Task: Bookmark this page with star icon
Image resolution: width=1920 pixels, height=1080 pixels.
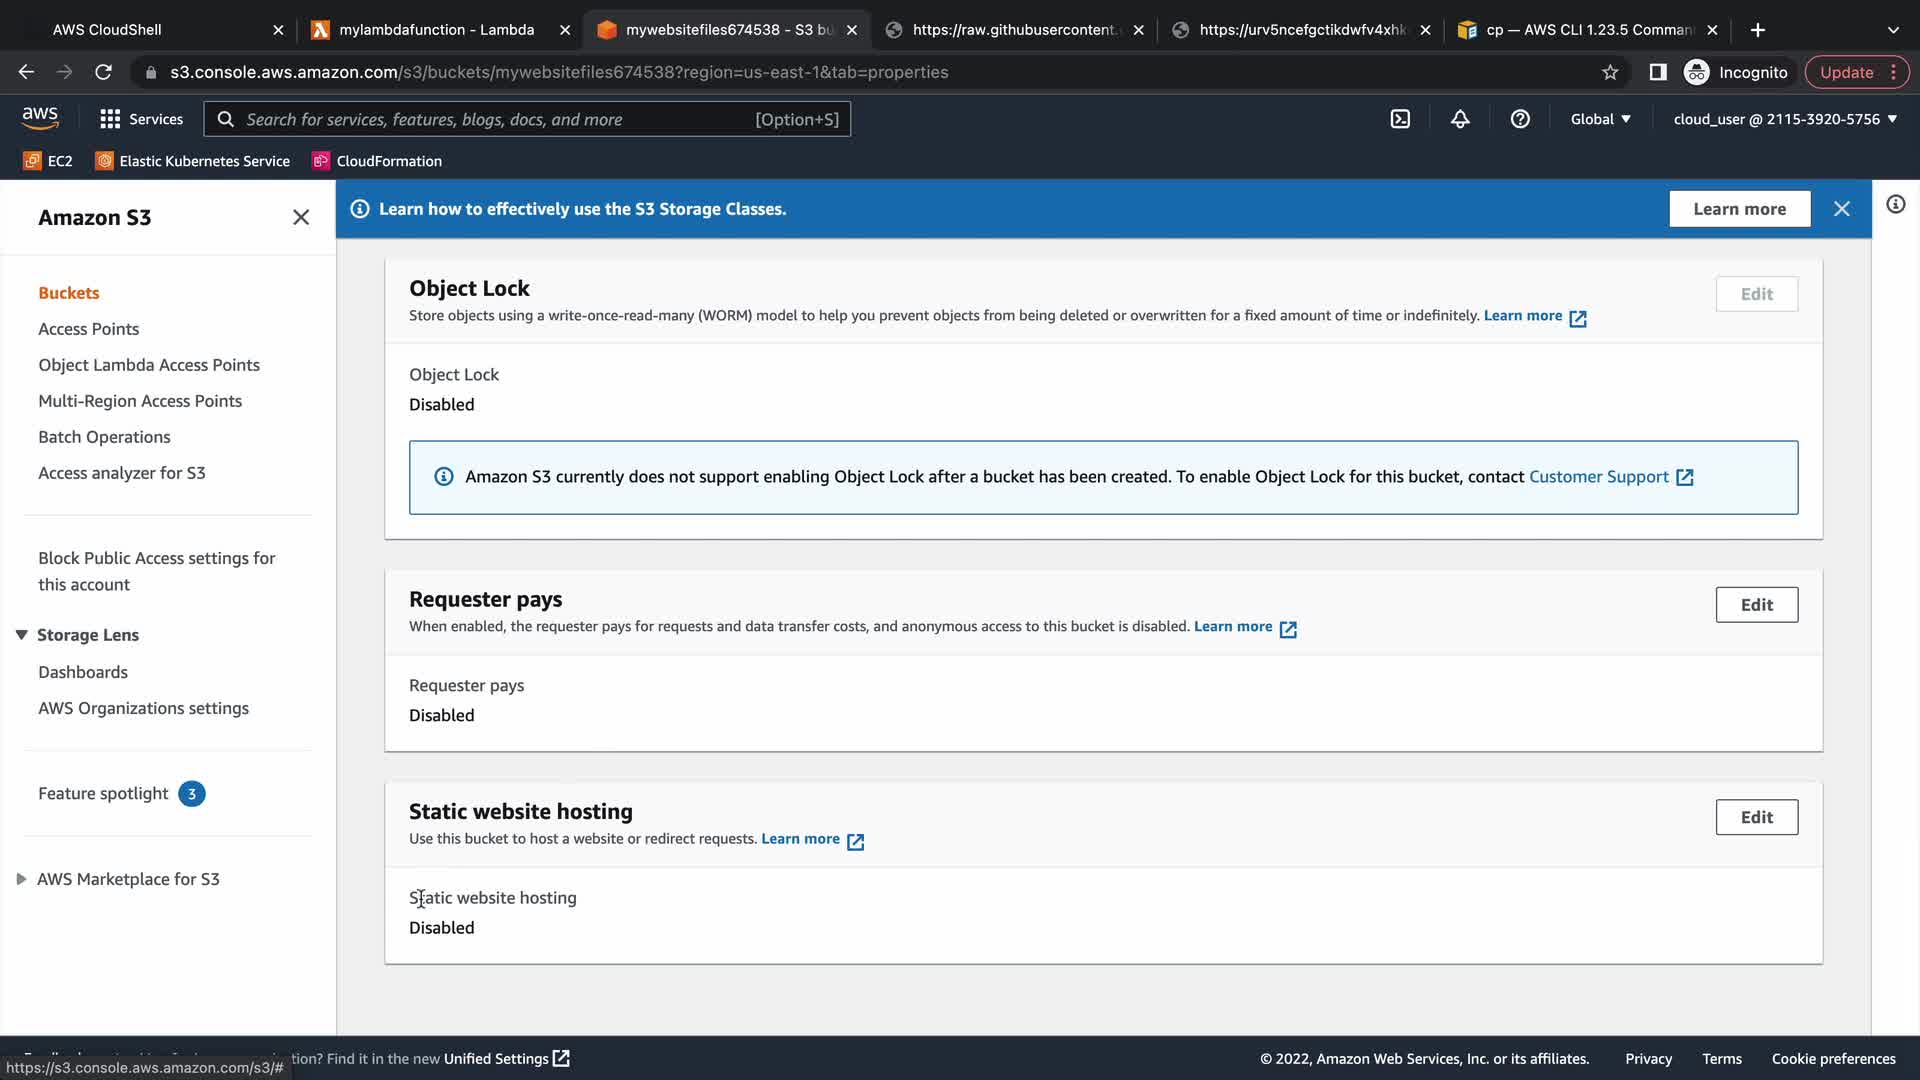Action: pos(1609,72)
